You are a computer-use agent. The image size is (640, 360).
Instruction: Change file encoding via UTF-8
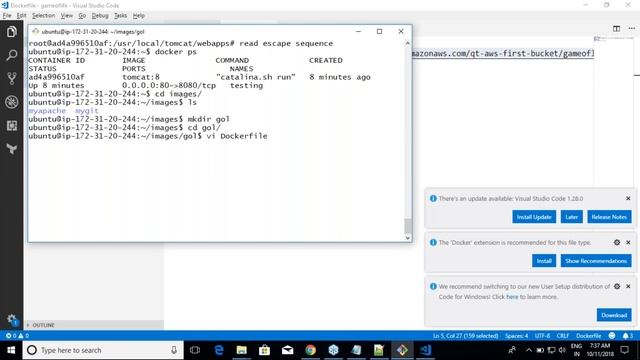pos(542,336)
